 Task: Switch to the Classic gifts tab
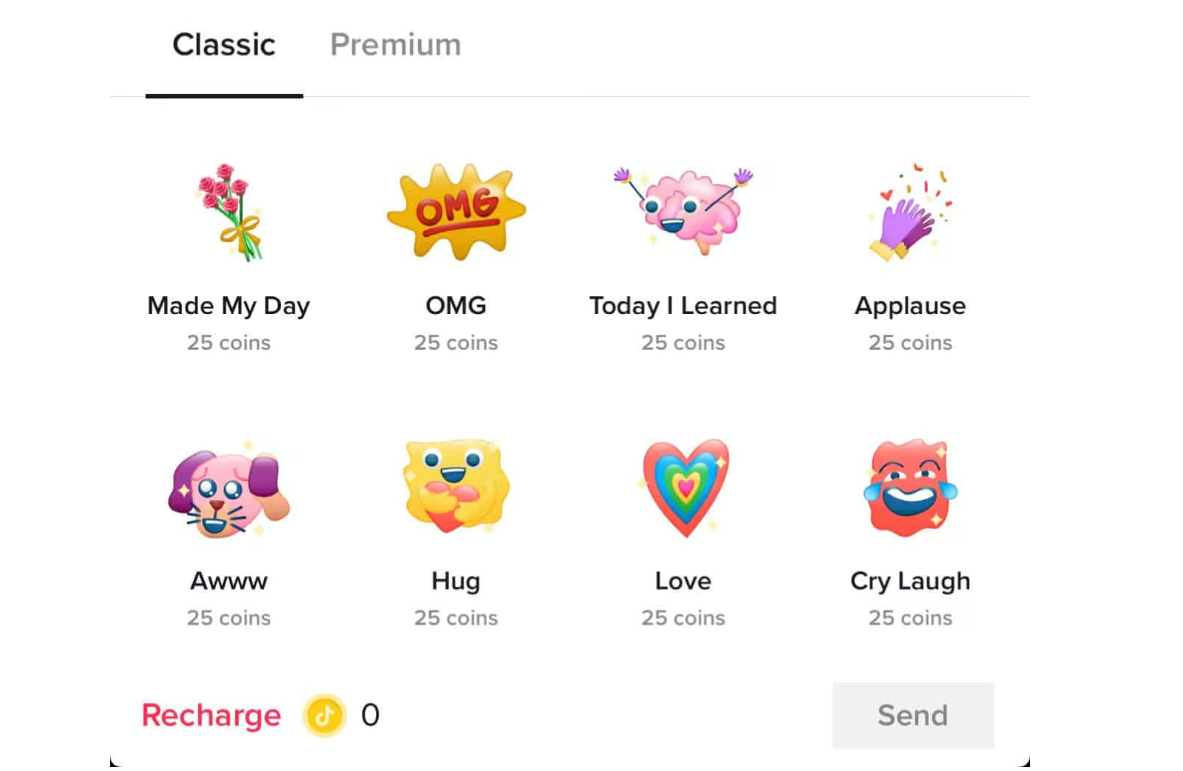point(224,45)
